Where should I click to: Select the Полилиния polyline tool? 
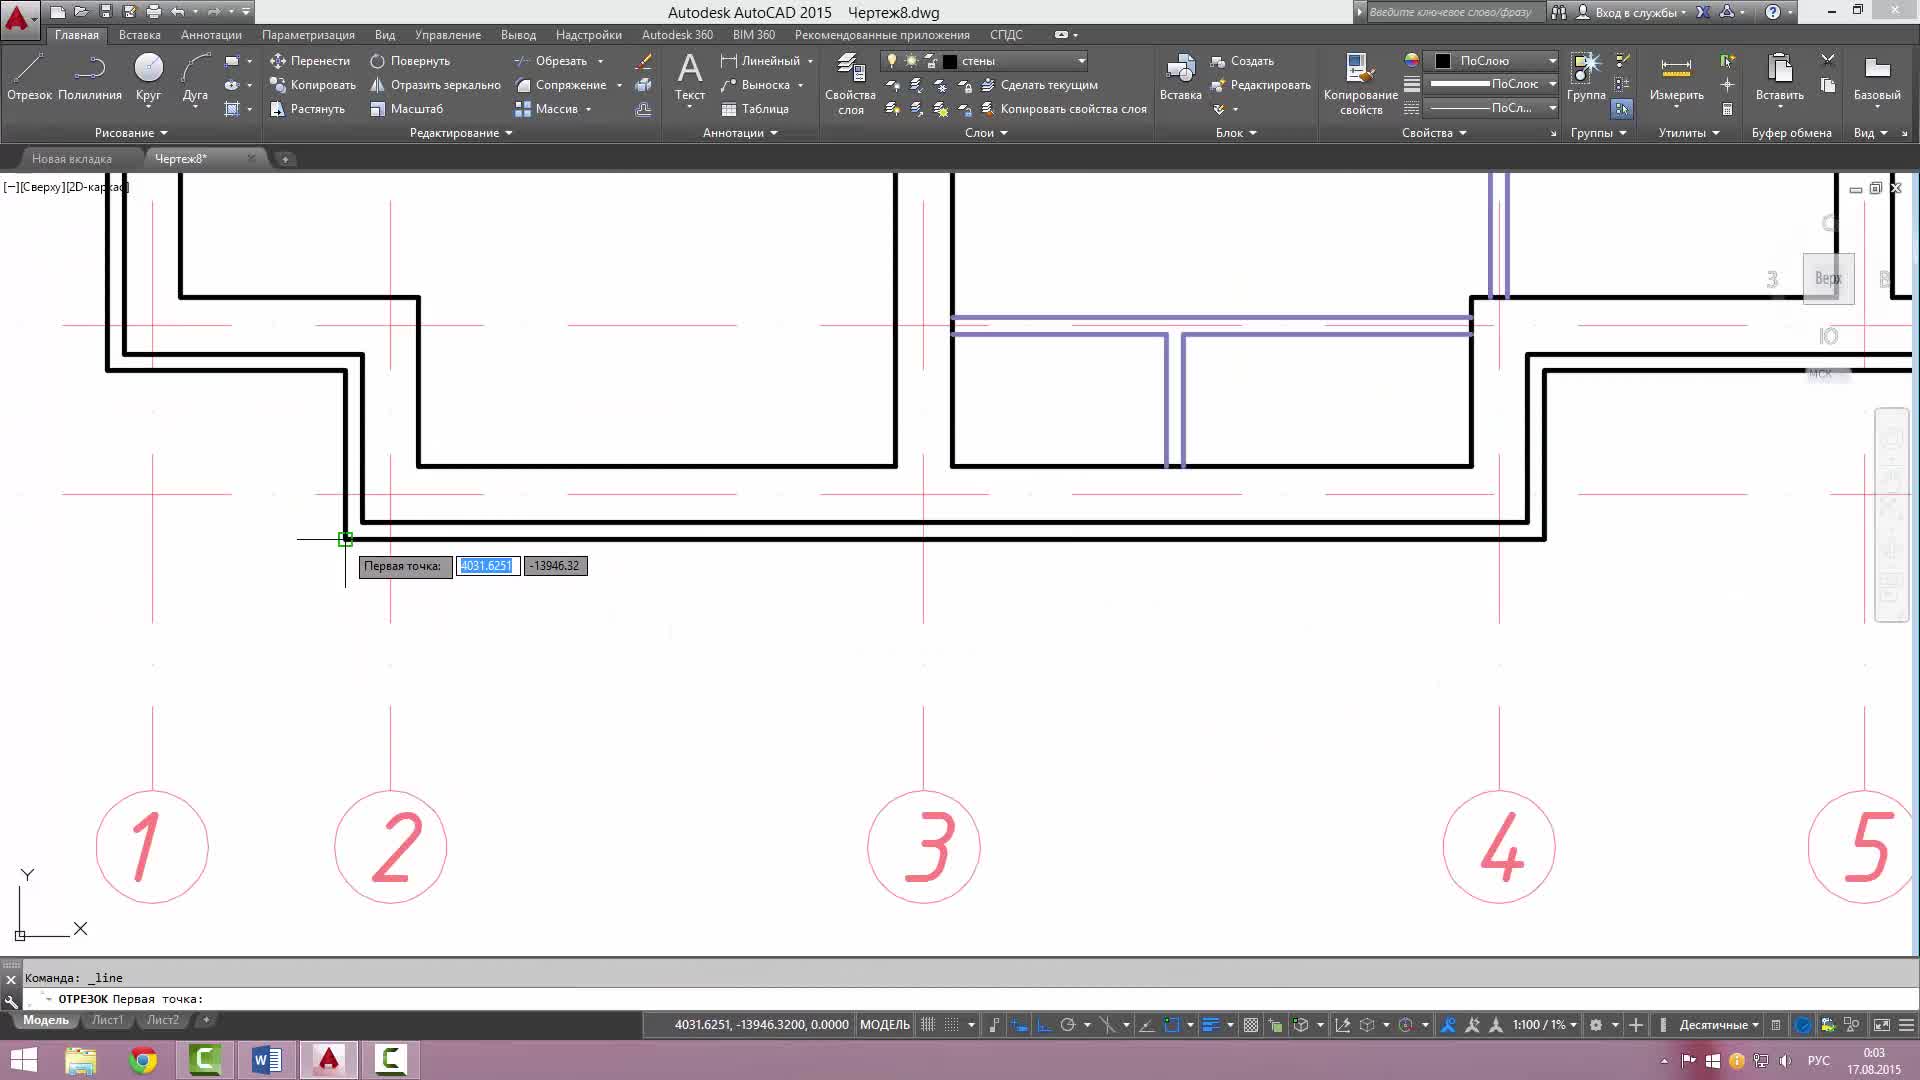tap(90, 78)
